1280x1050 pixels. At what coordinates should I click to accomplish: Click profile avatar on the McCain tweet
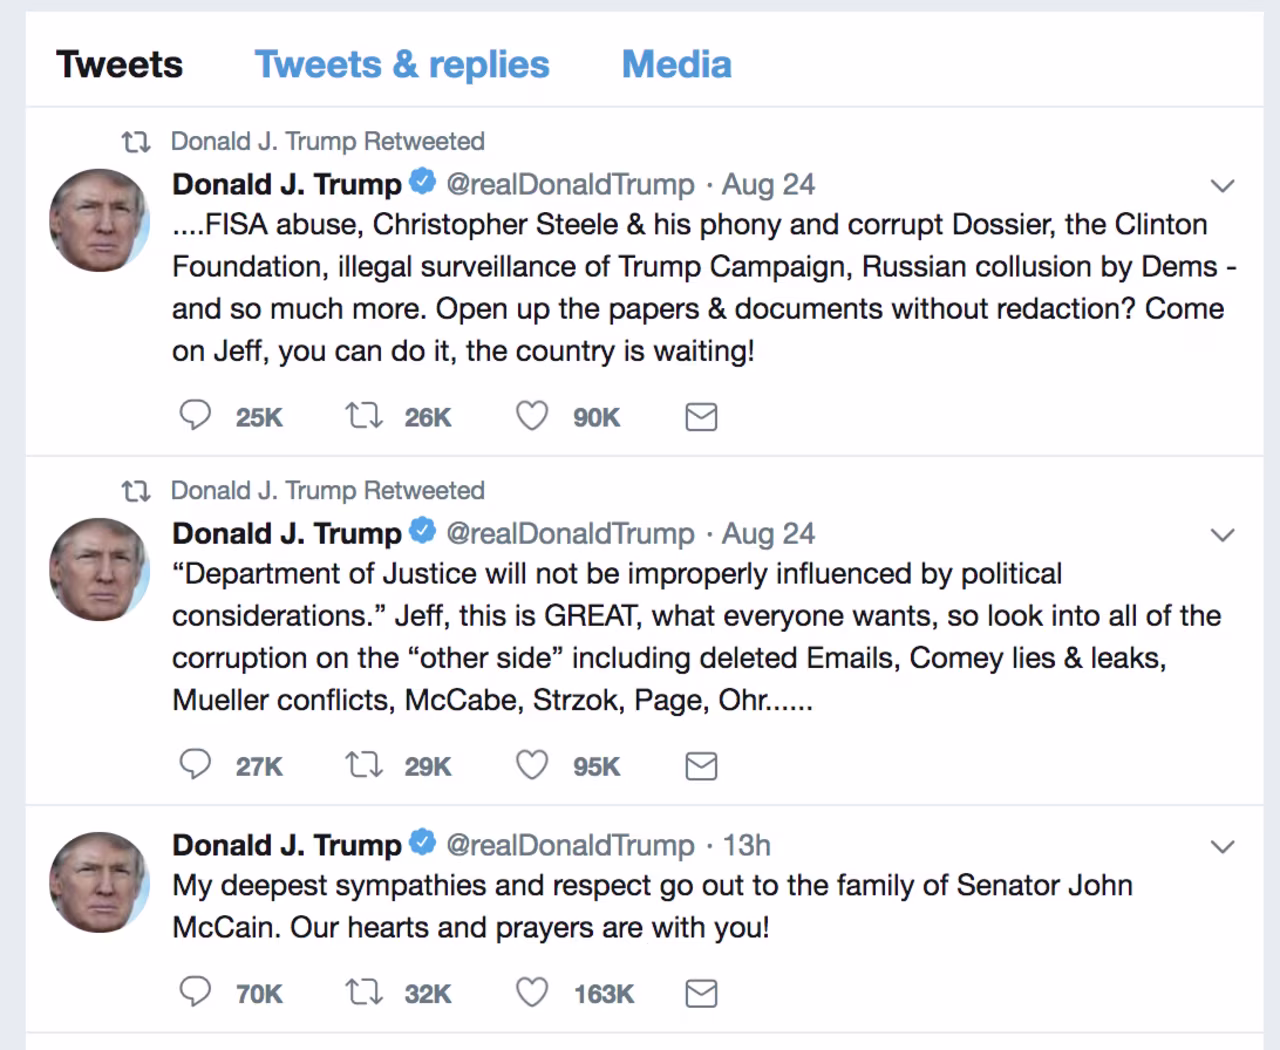(x=99, y=882)
